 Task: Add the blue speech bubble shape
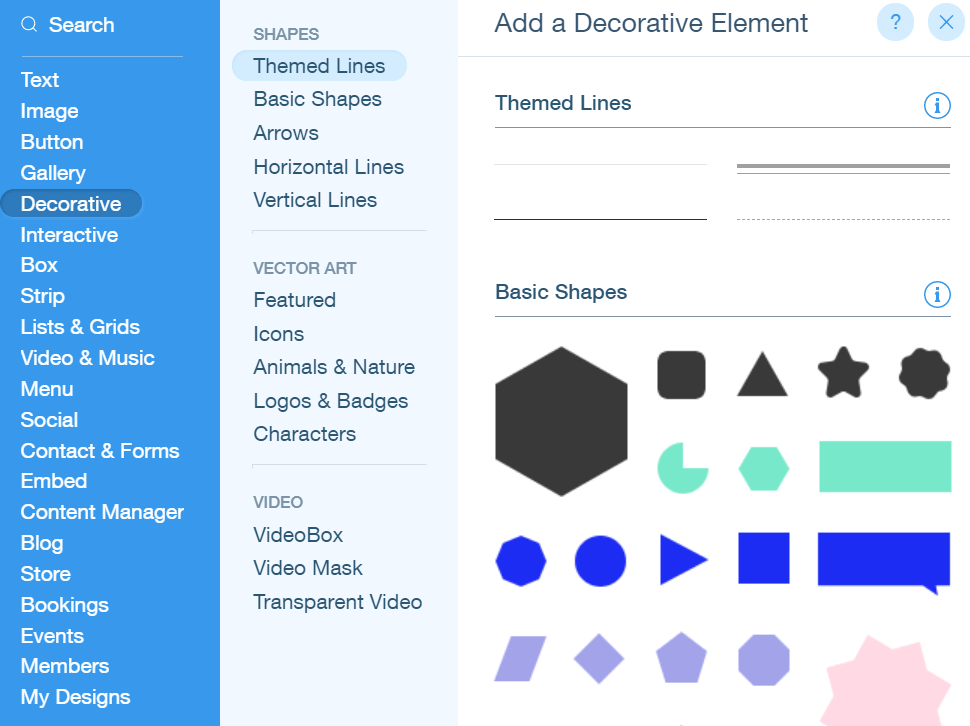tap(883, 562)
